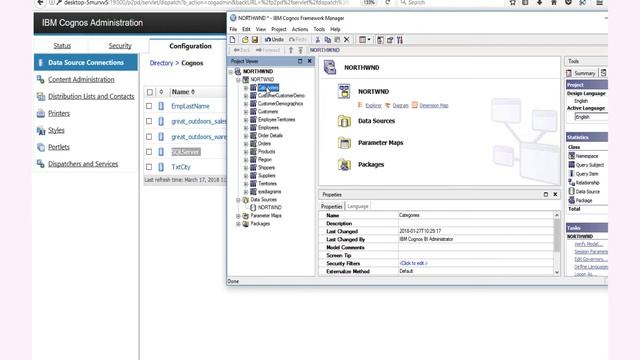The image size is (640, 360).
Task: Open the Explorer link under NORTWND
Action: [x=373, y=105]
